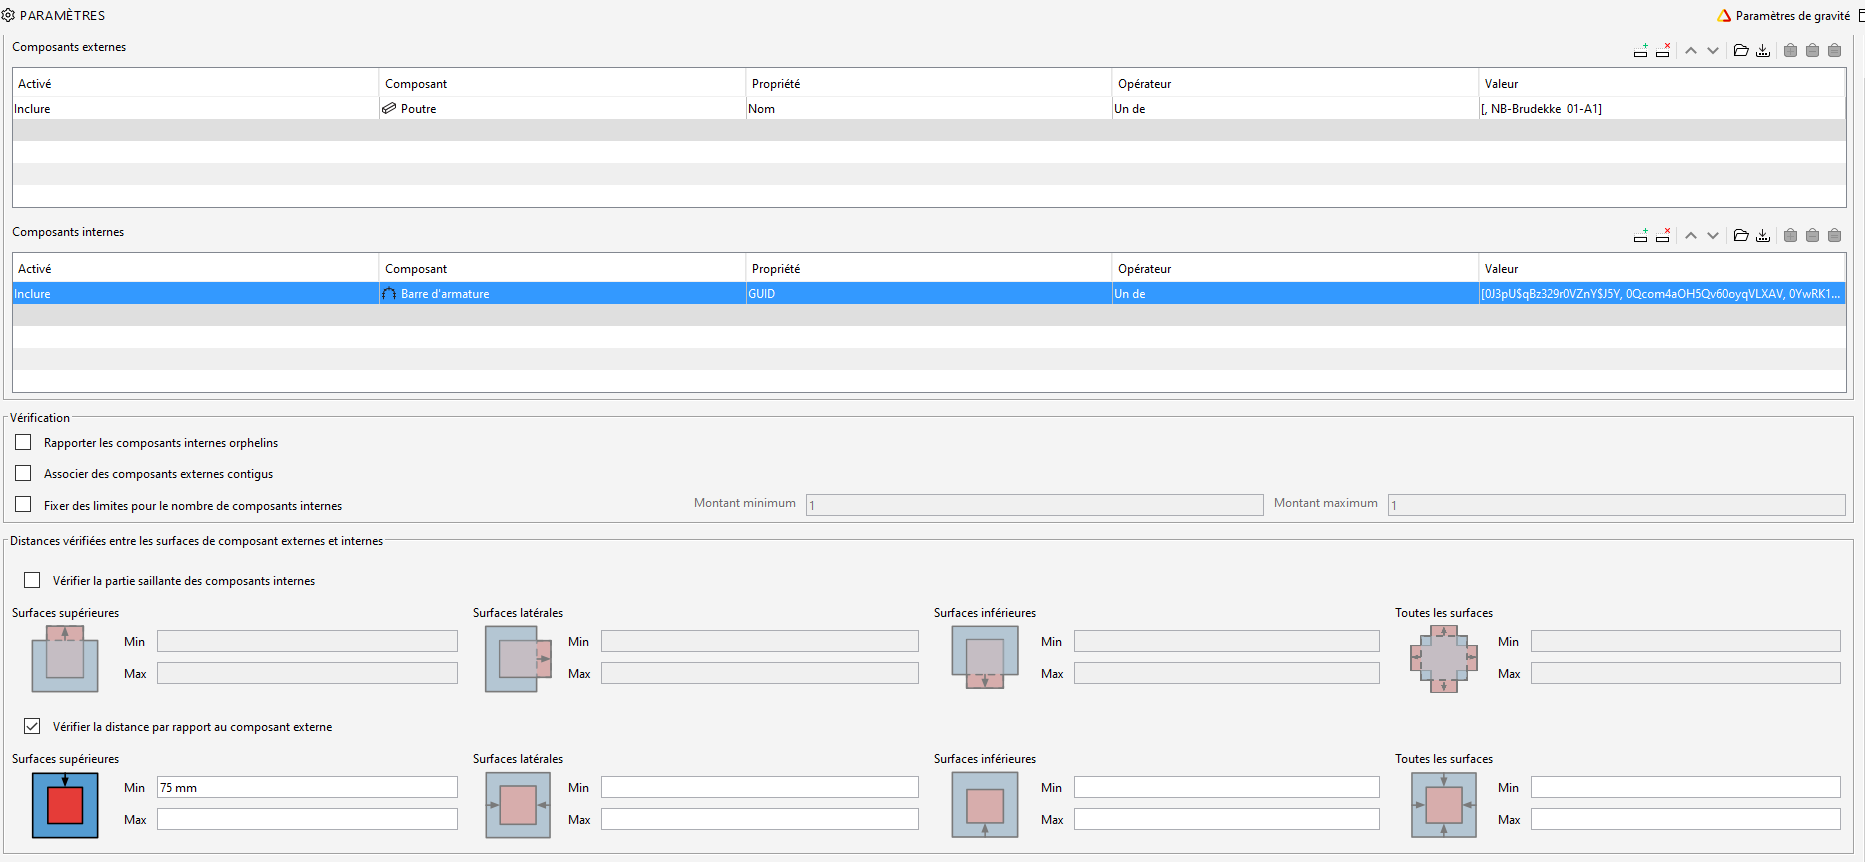The image size is (1865, 862).
Task: Select the NB-Brudekke 01-A1 value cell
Action: click(1662, 108)
